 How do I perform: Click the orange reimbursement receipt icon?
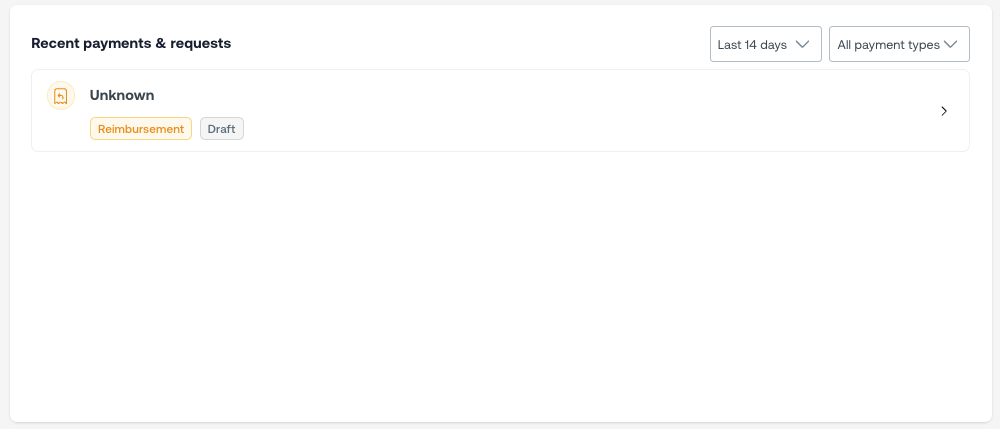pos(61,96)
